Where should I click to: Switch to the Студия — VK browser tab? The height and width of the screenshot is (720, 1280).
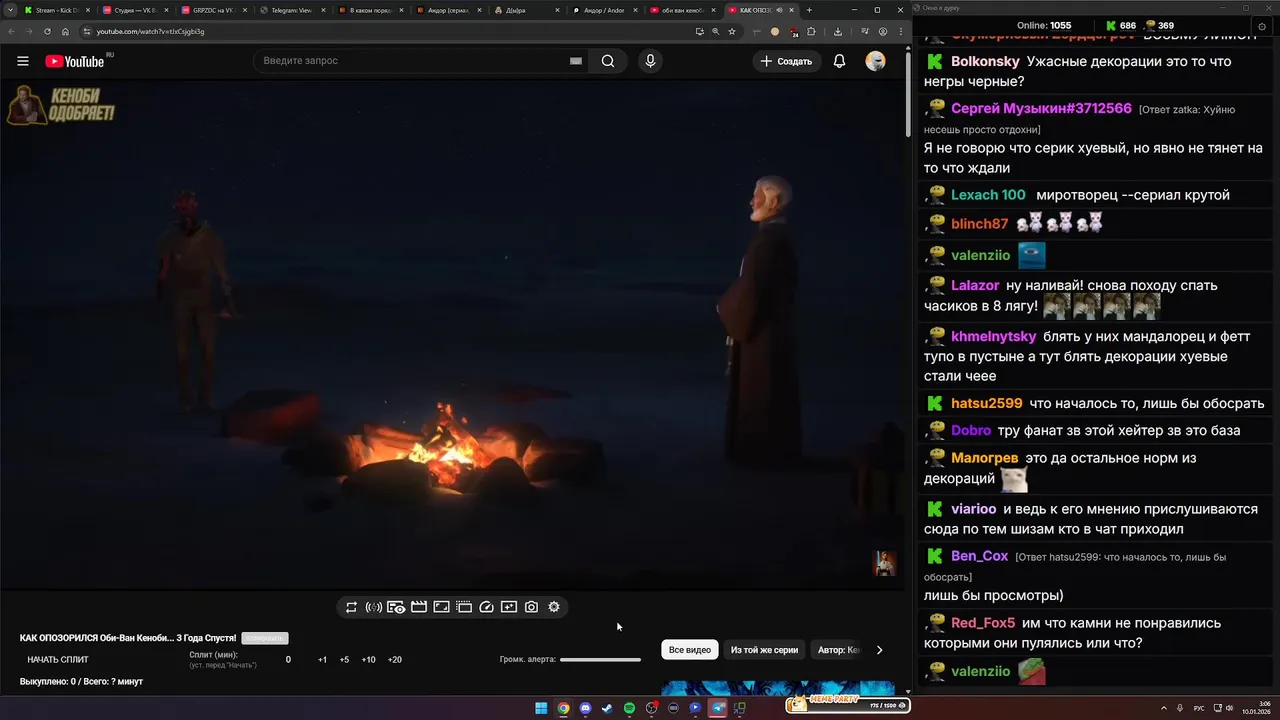[134, 10]
